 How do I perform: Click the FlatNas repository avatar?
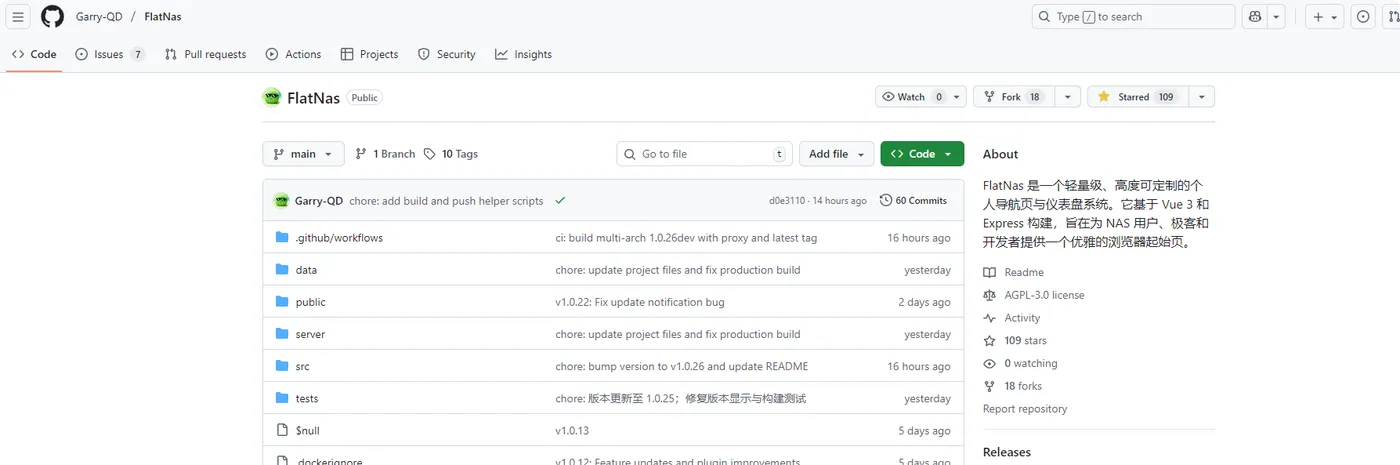point(272,97)
